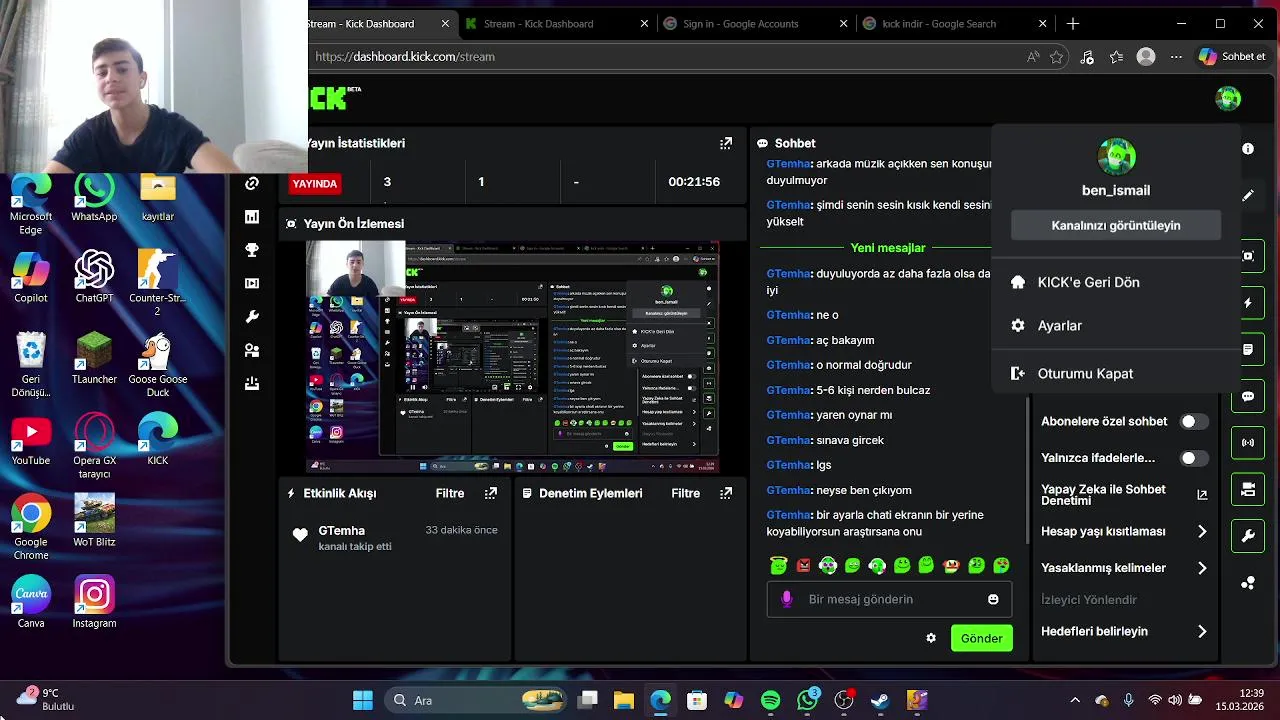Click the purple microphone icon in chat box

point(787,599)
